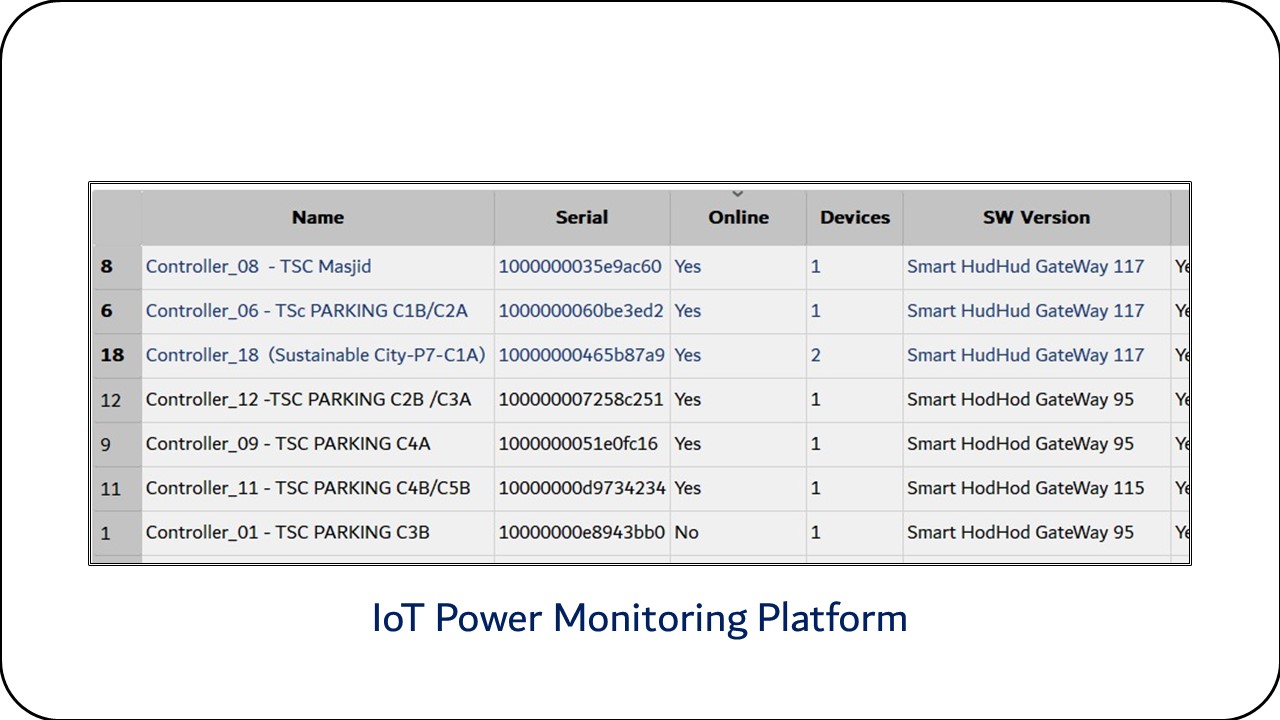This screenshot has height=720, width=1280.
Task: Click serial 10000000465b87a9 link
Action: click(581, 355)
